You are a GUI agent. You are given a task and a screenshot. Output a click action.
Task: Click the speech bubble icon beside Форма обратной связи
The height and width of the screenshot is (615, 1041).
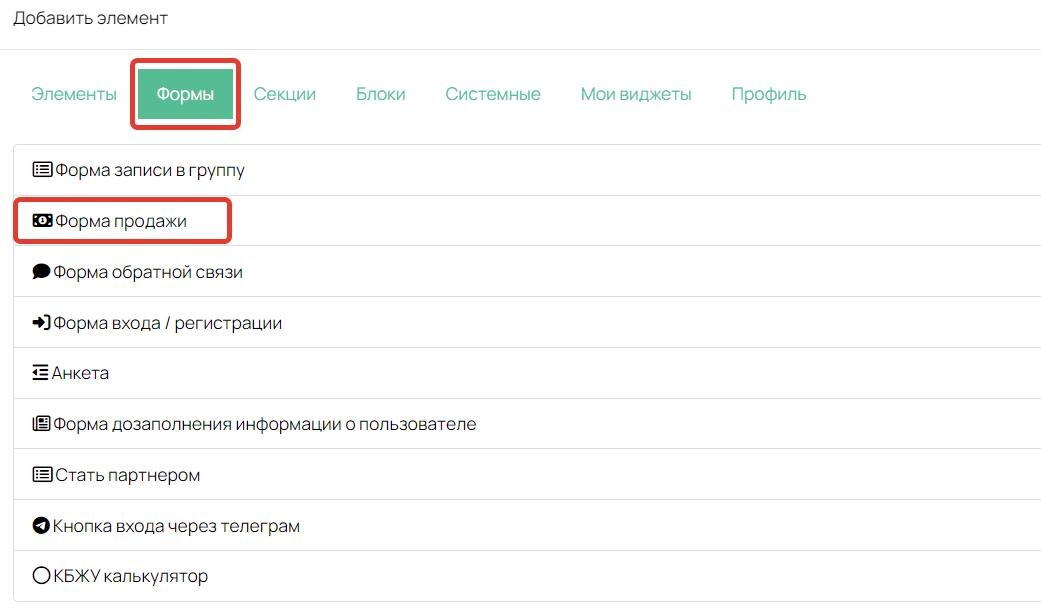(x=41, y=272)
